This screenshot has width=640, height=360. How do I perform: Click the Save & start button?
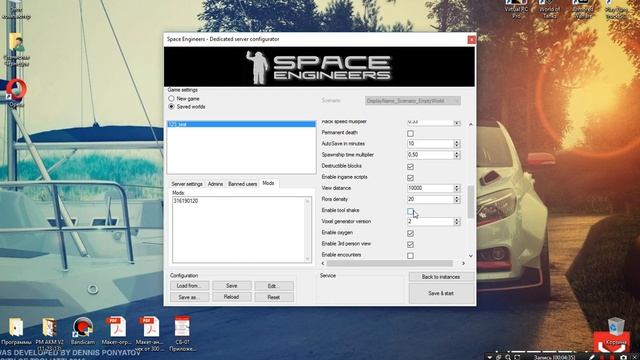point(441,293)
